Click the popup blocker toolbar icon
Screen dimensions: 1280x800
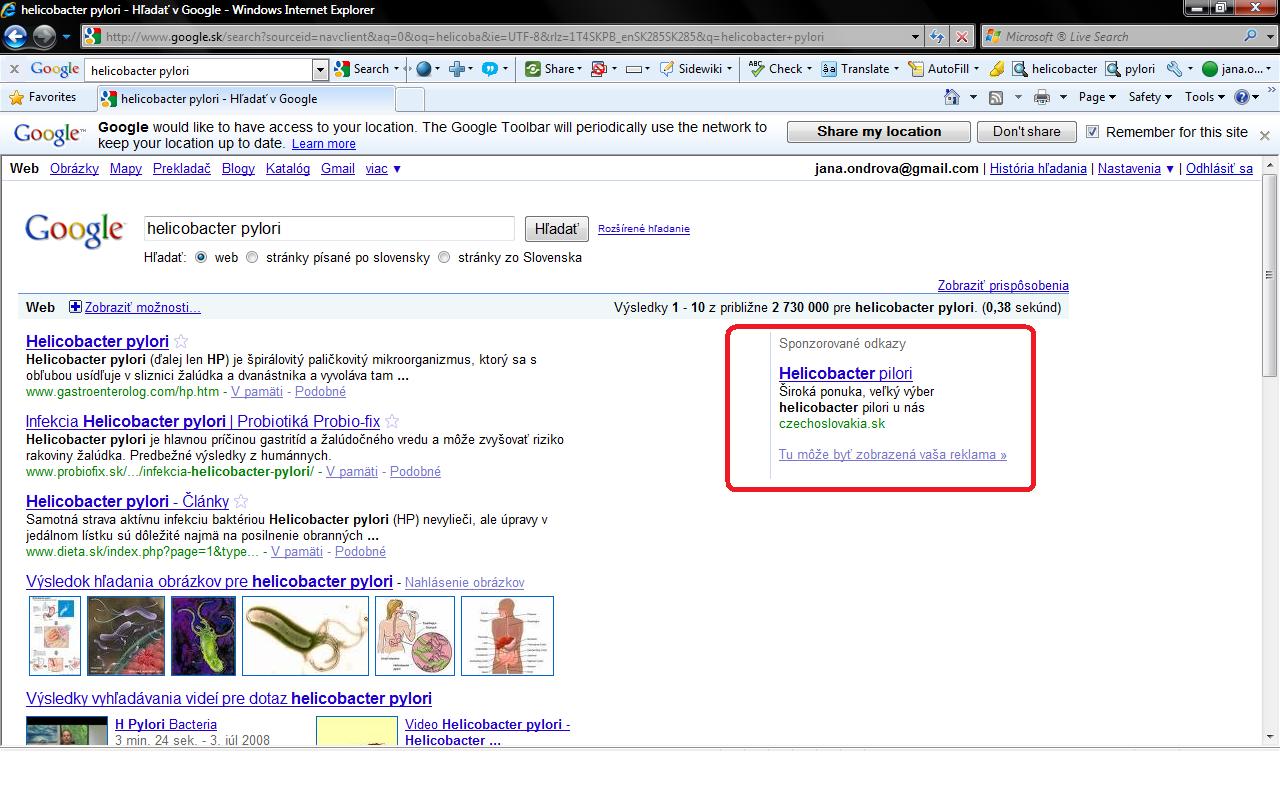click(599, 69)
